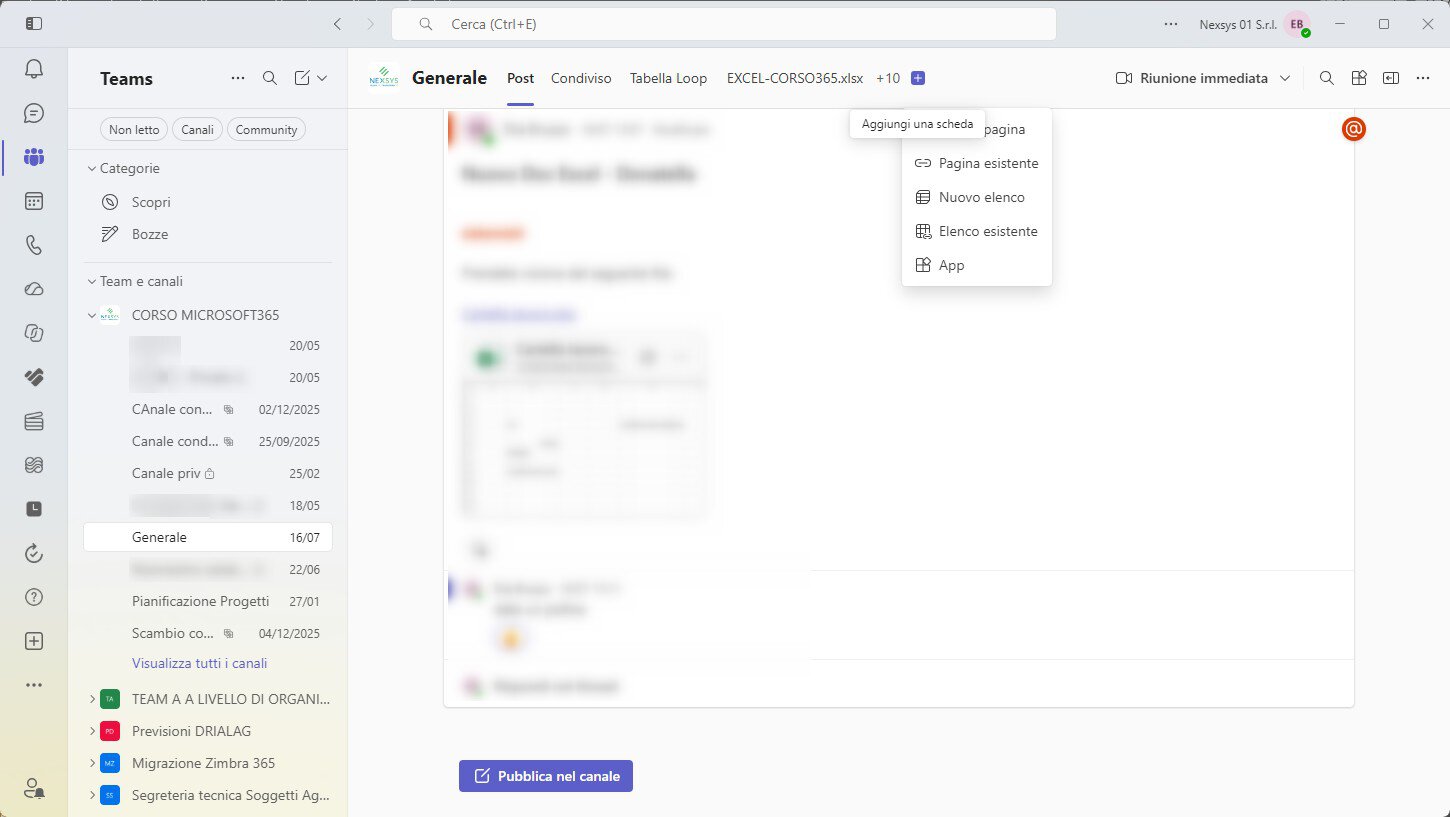This screenshot has height=817, width=1450.
Task: Open Help question mark icon
Action: coord(34,597)
